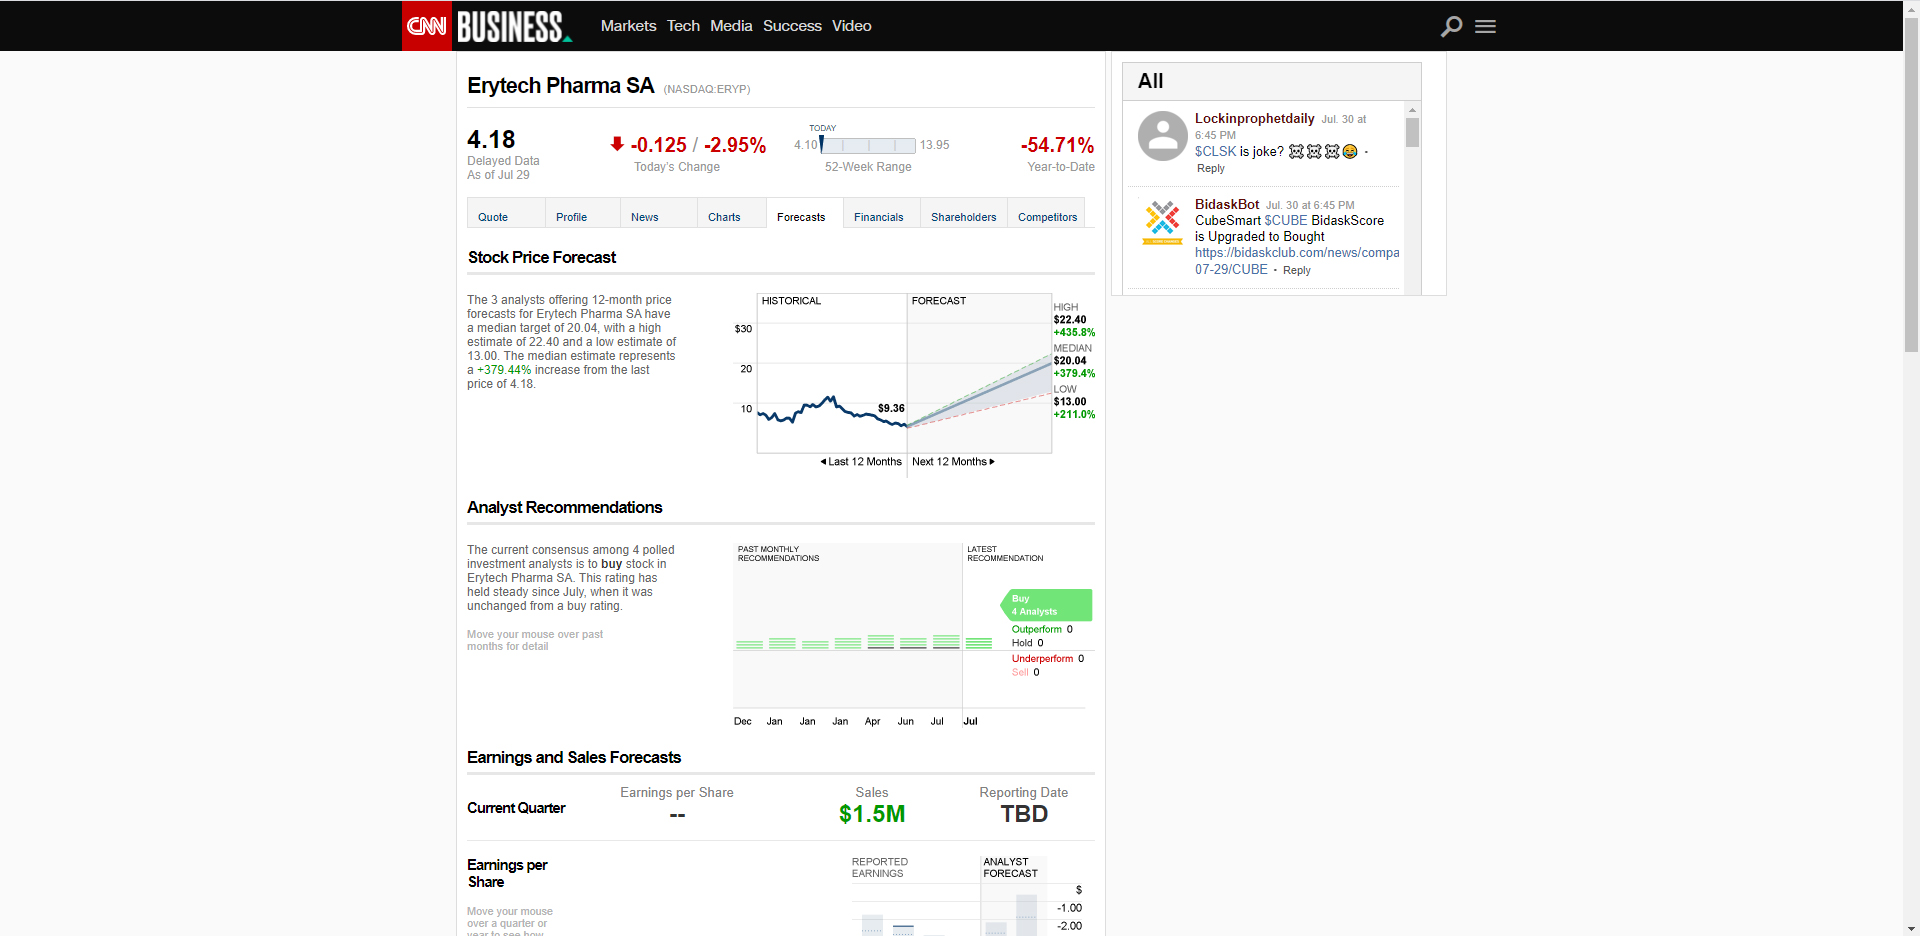The width and height of the screenshot is (1920, 936).
Task: Click the $1.5M sales figure
Action: pos(872,814)
